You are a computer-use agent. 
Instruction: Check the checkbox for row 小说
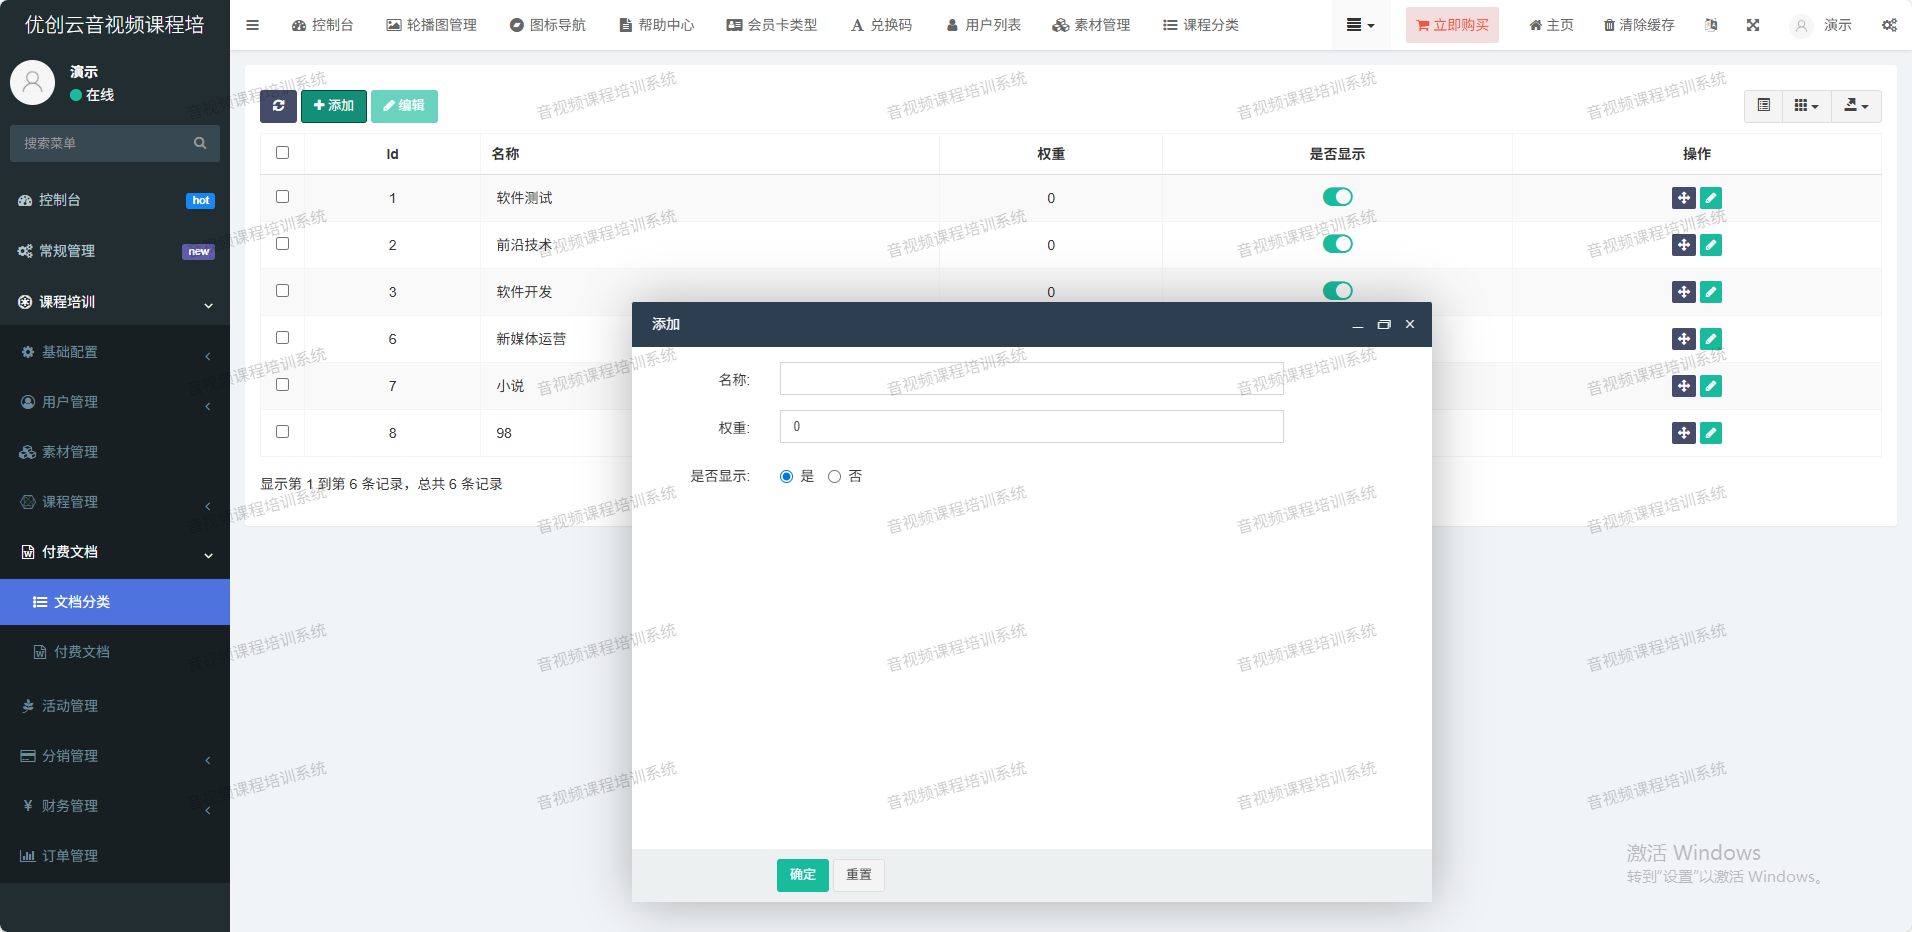point(282,385)
